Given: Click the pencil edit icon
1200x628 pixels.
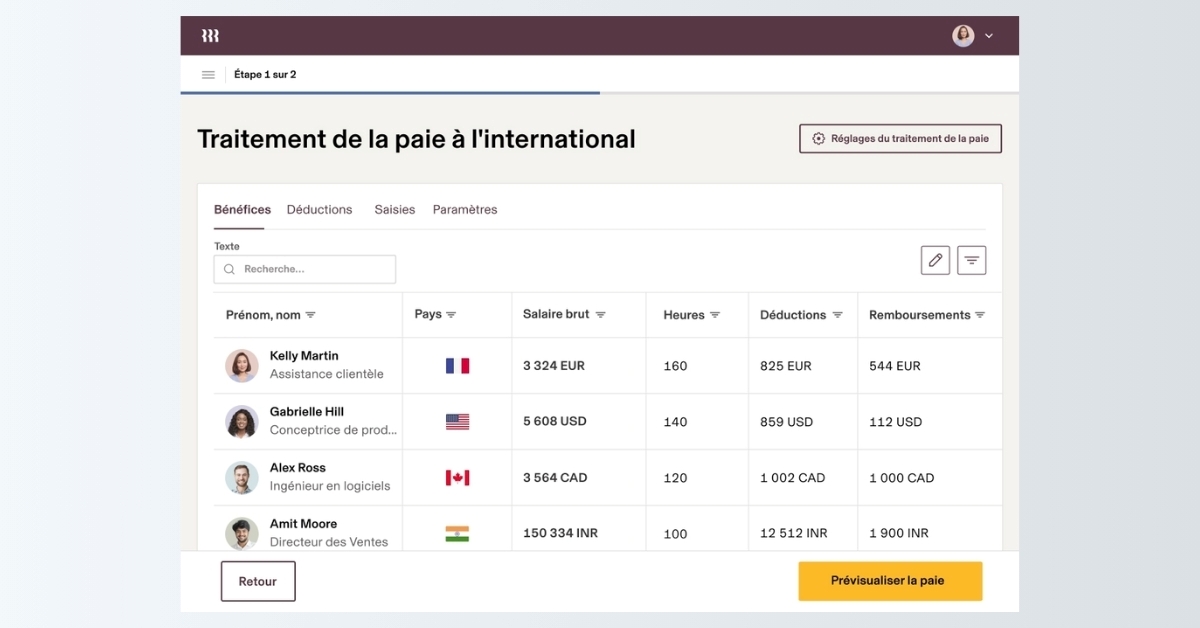Looking at the screenshot, I should point(935,260).
